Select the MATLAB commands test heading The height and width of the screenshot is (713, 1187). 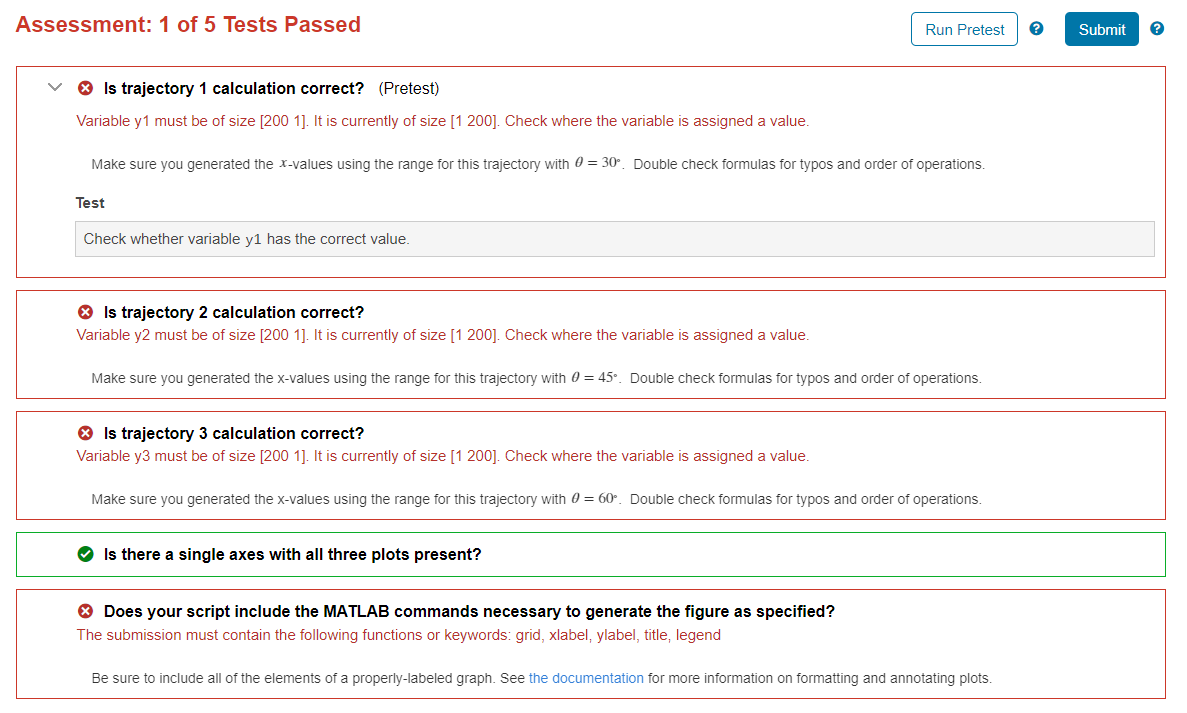[469, 611]
